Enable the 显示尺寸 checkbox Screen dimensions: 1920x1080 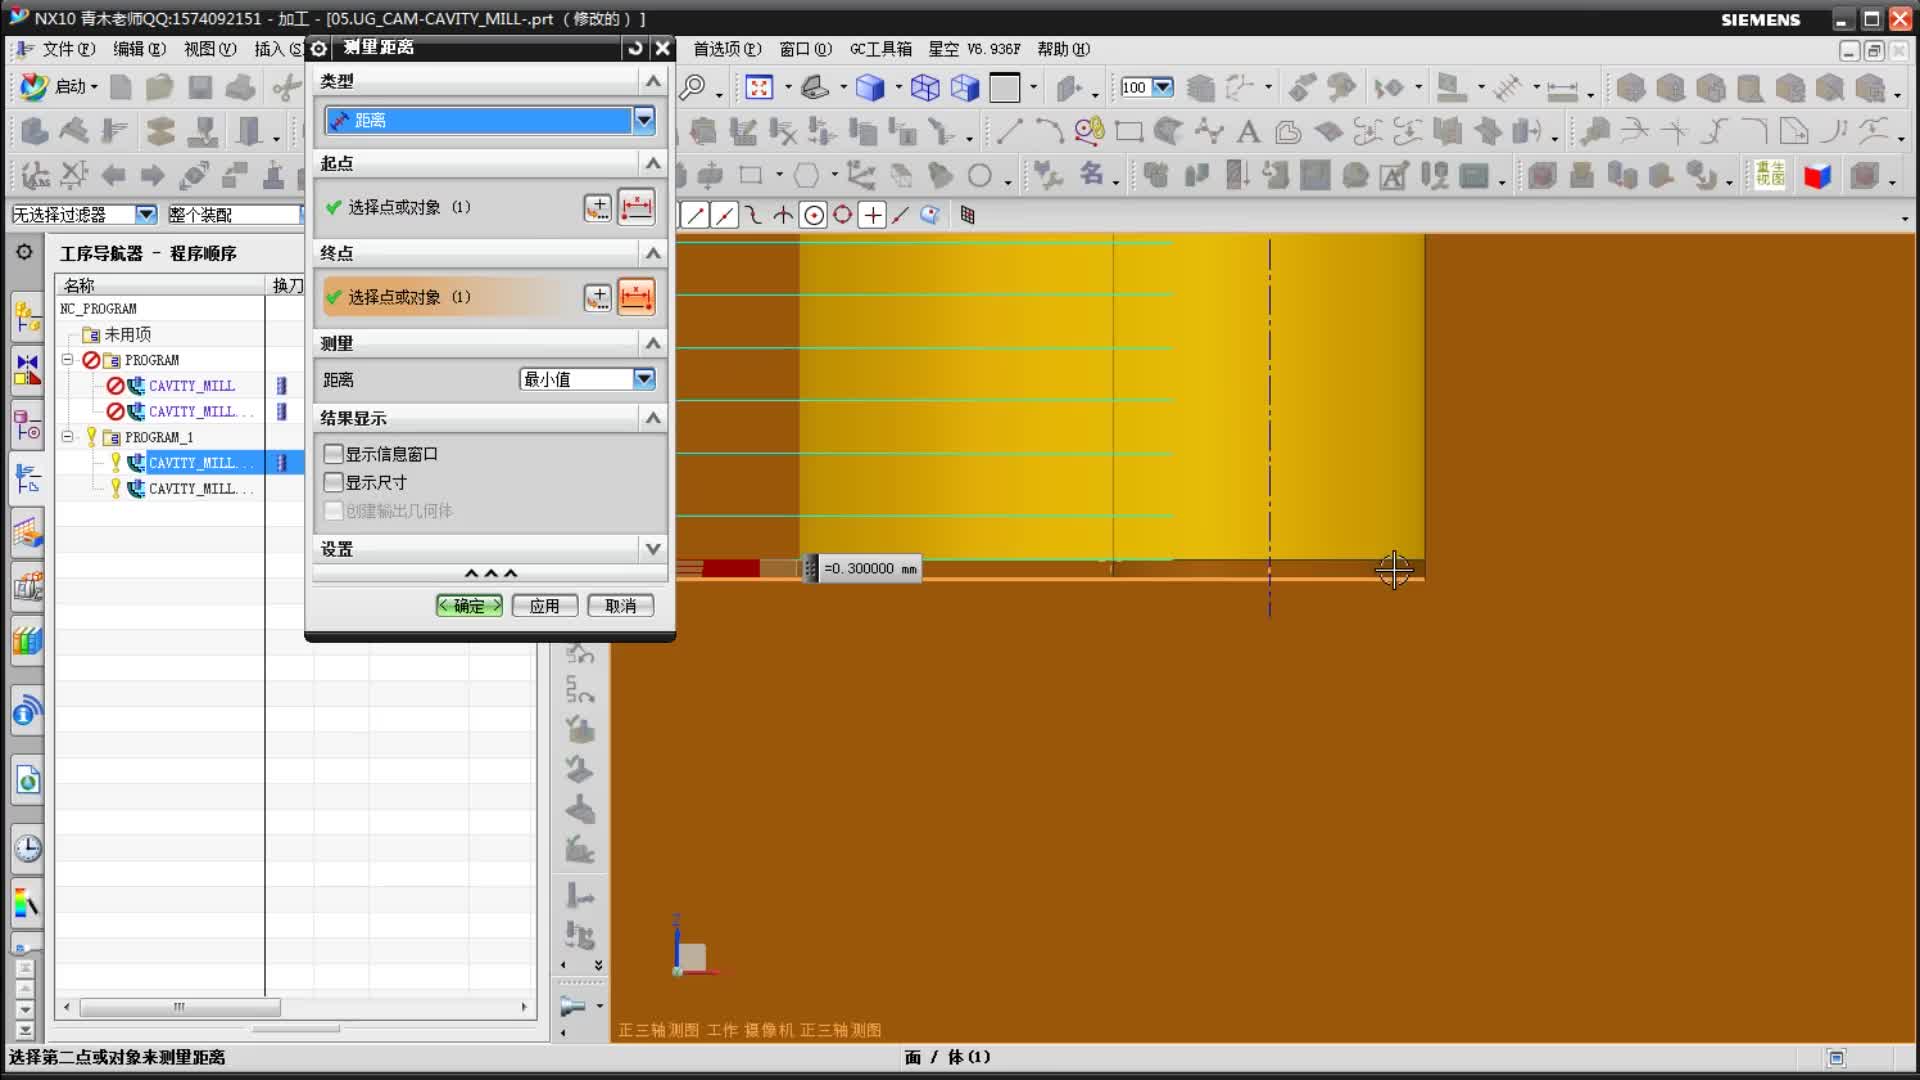(x=334, y=482)
